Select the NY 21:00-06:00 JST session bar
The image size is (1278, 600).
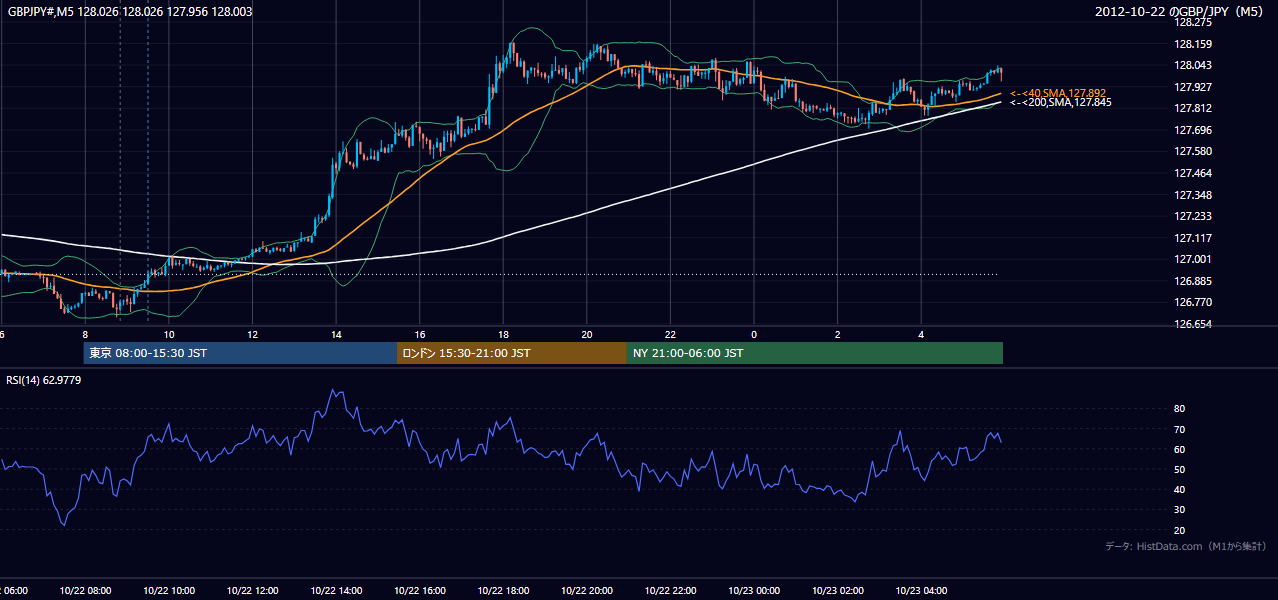[x=815, y=353]
